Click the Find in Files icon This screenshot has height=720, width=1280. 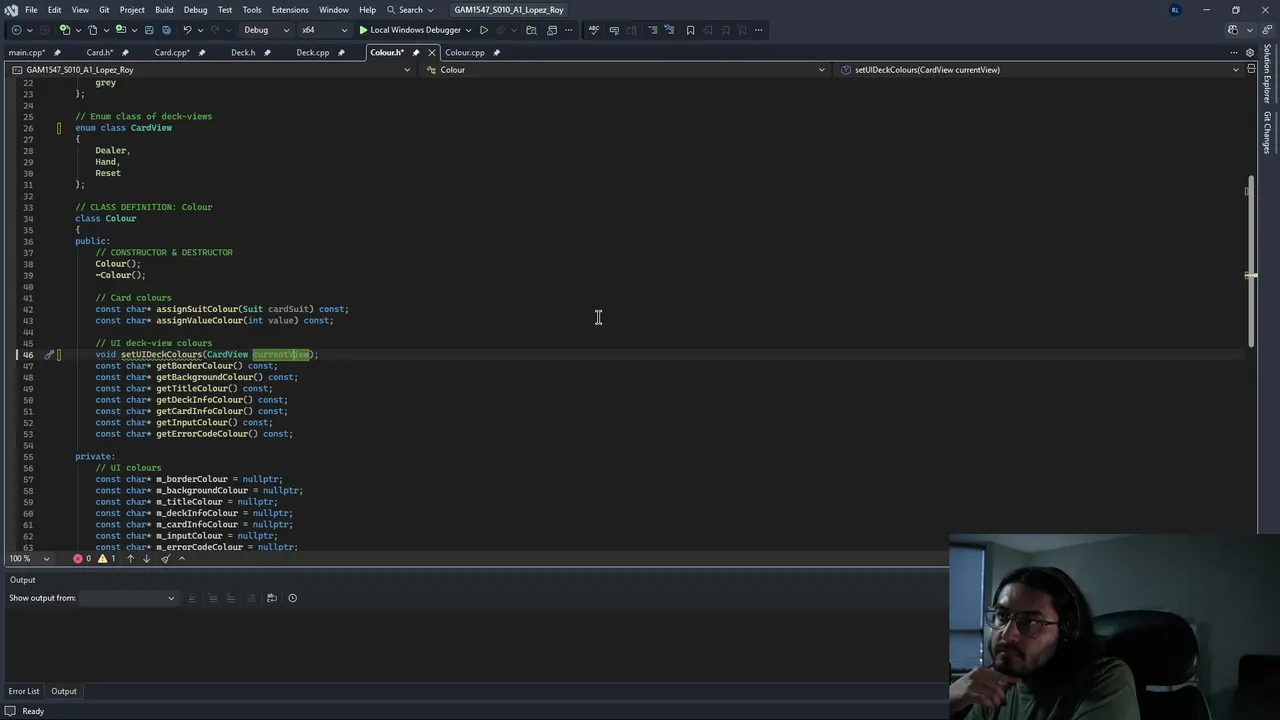[x=531, y=30]
